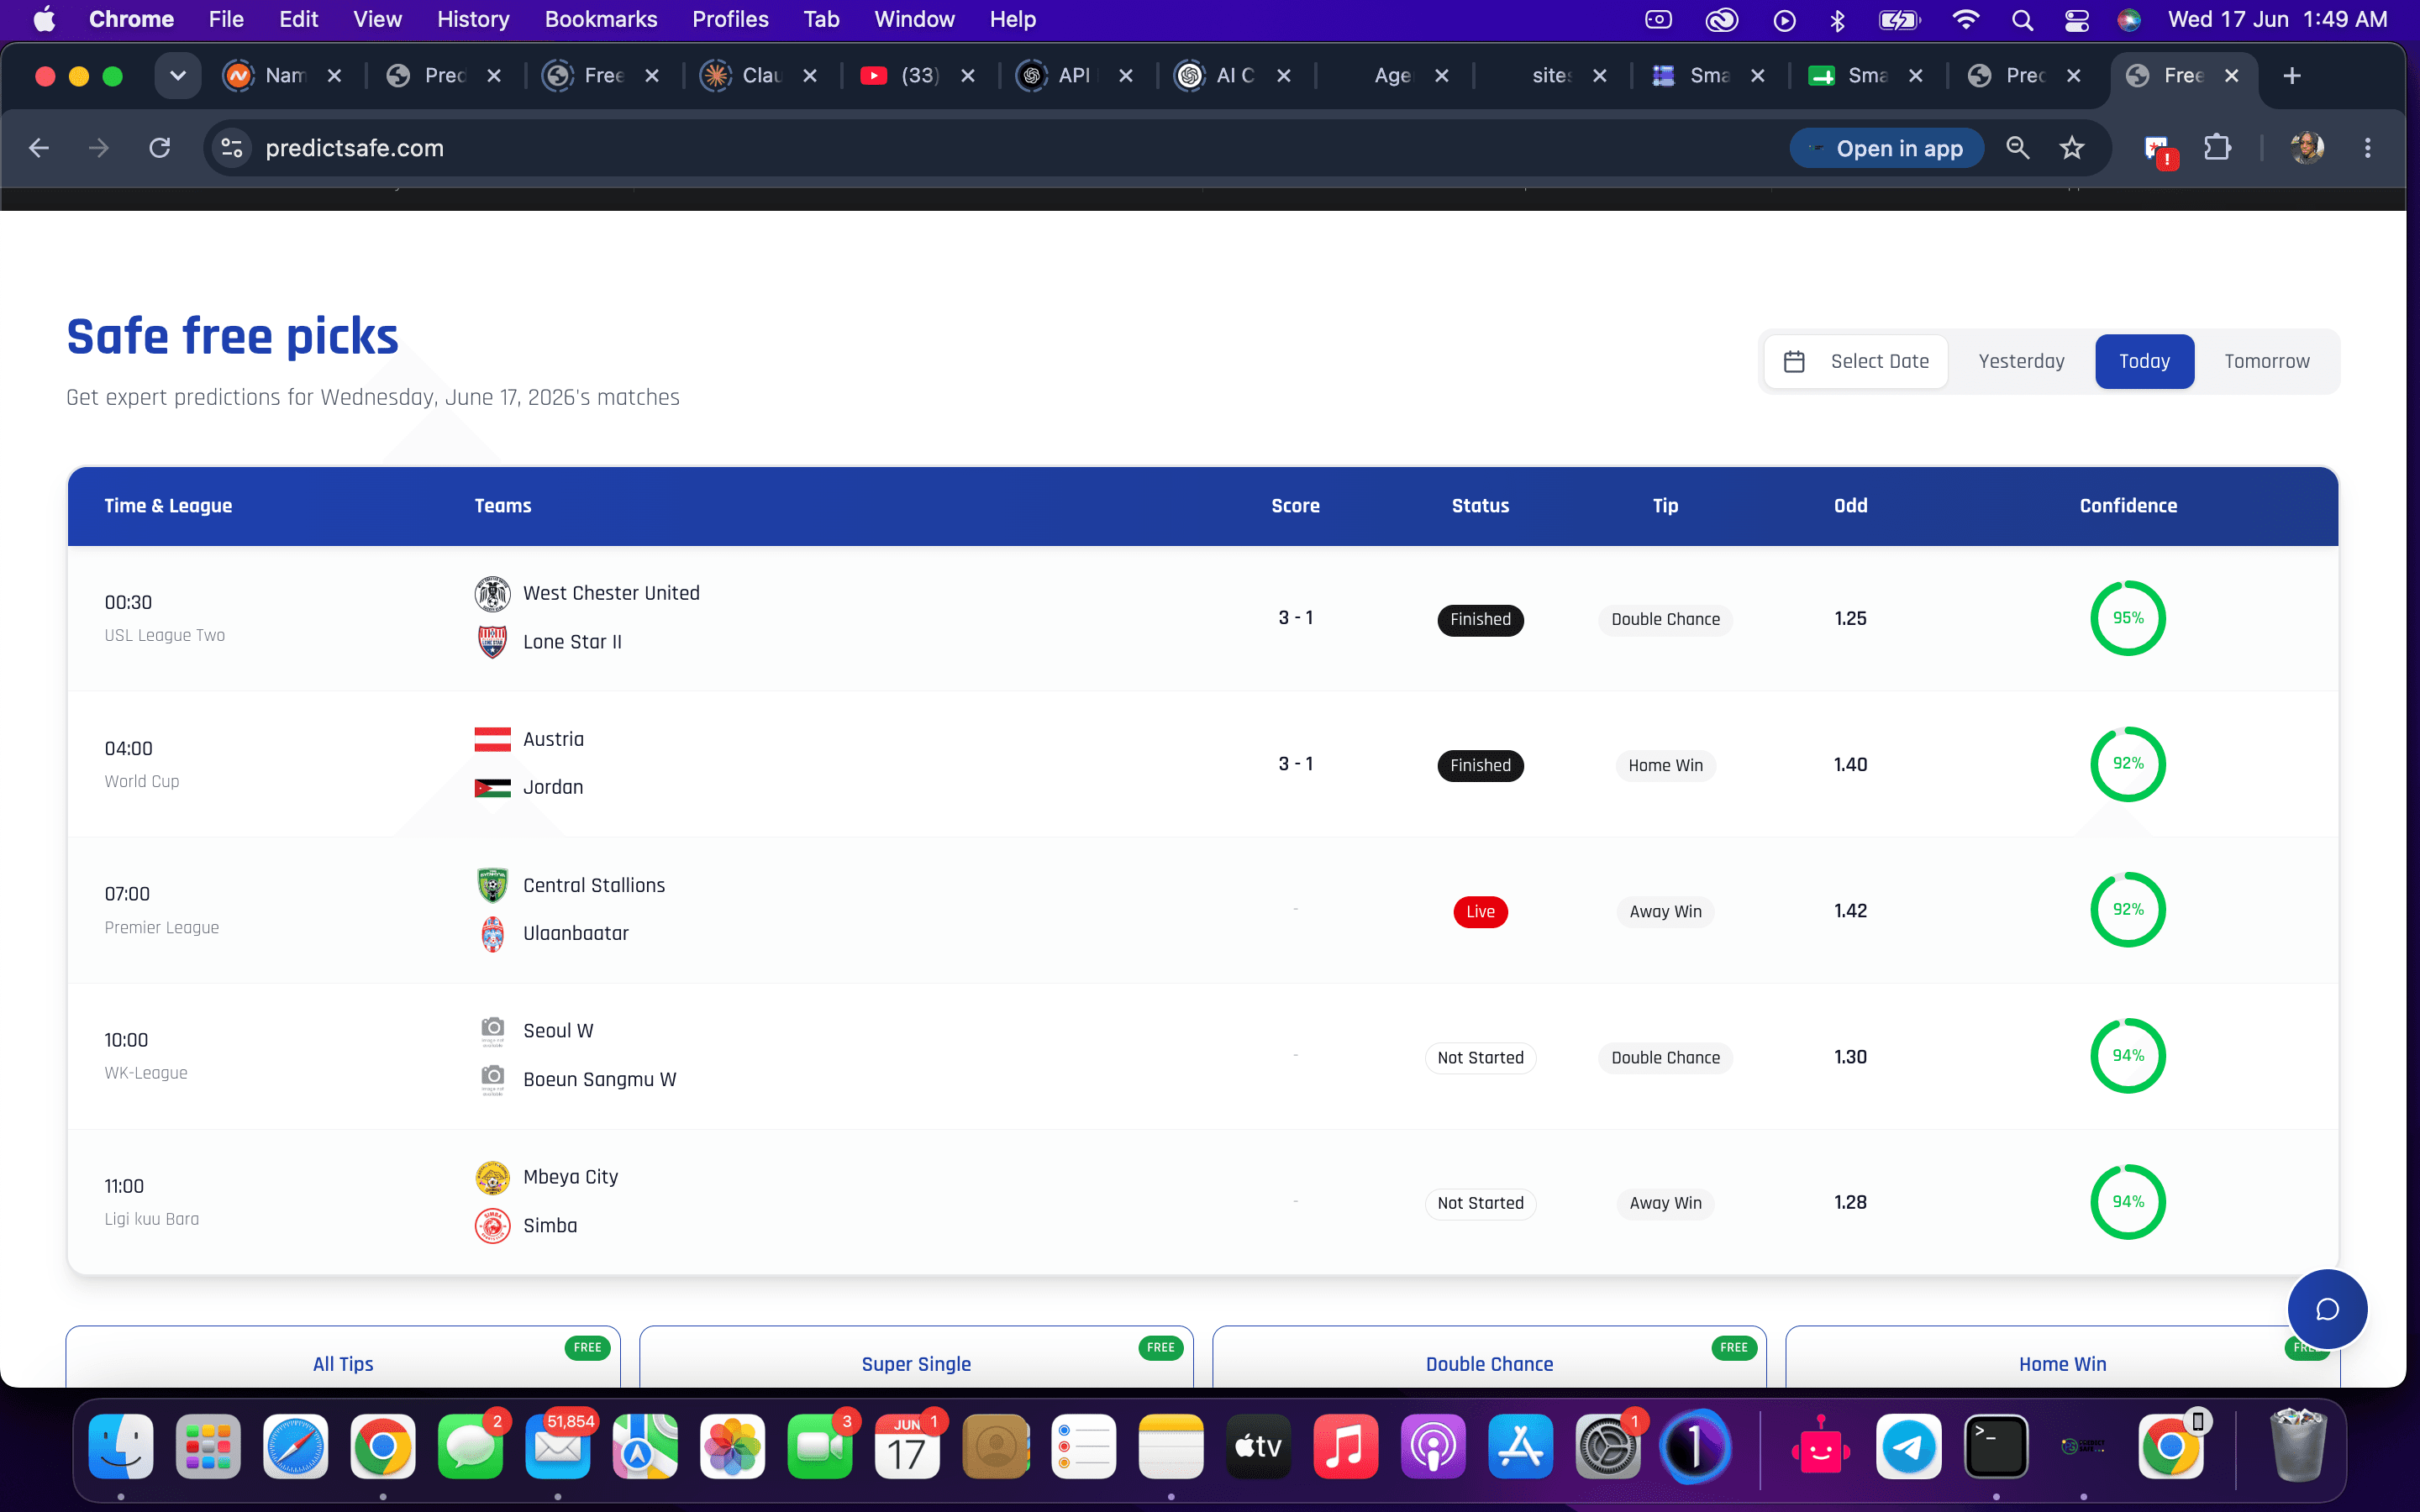
Task: Open Telegram from the Dock
Action: click(x=1908, y=1446)
